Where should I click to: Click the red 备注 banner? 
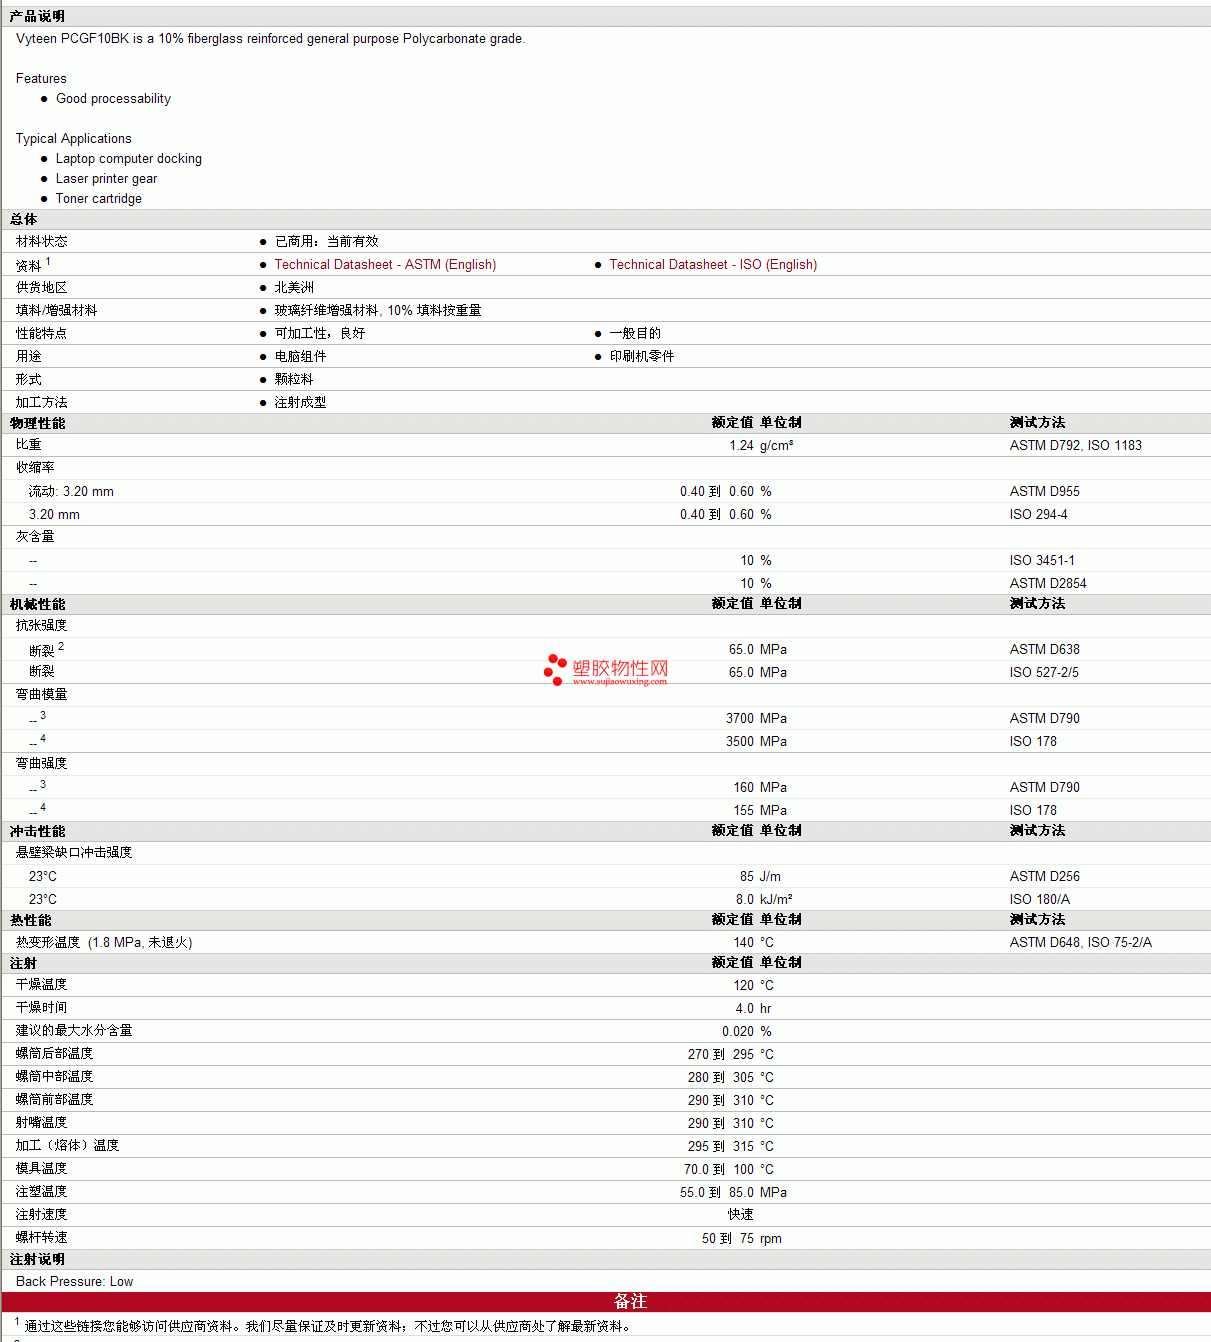(x=606, y=1302)
